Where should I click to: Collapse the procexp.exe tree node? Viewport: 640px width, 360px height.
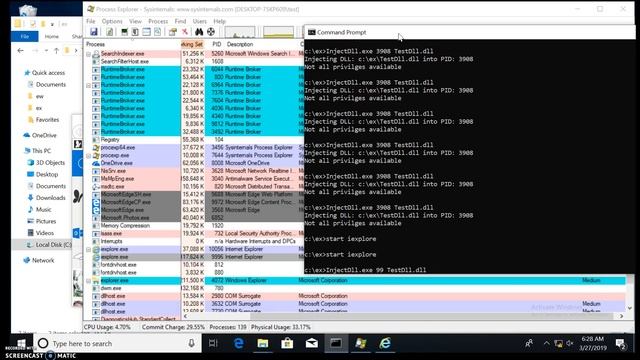88,156
